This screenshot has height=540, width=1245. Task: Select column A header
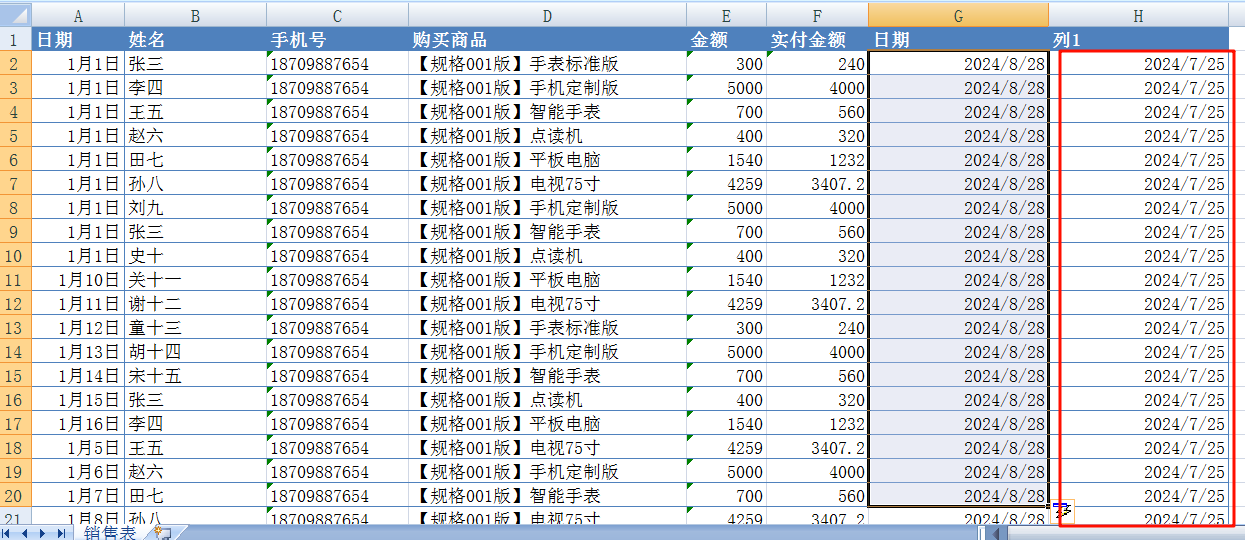[78, 15]
